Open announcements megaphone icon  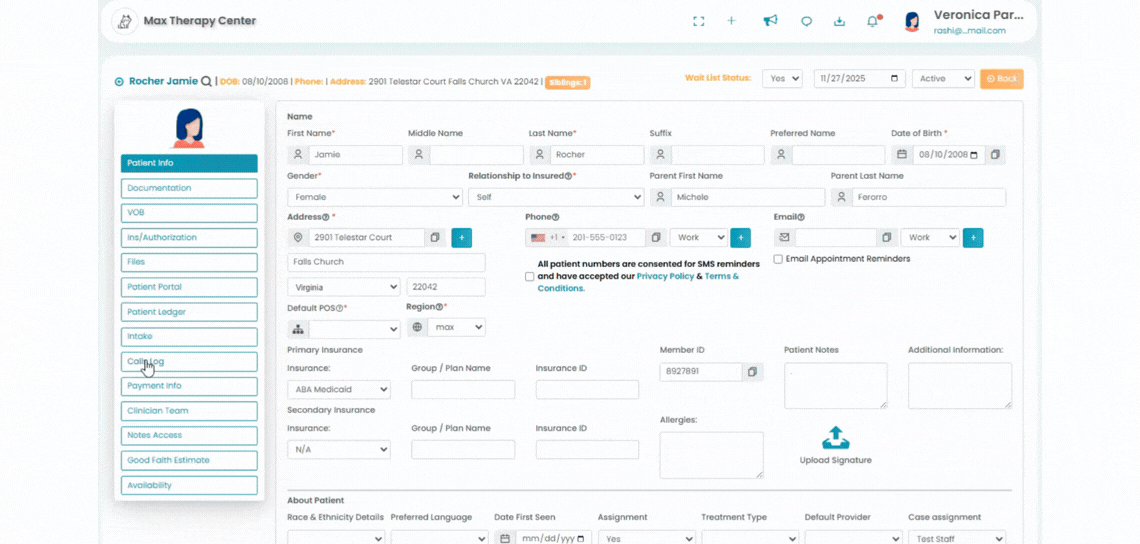tap(770, 21)
